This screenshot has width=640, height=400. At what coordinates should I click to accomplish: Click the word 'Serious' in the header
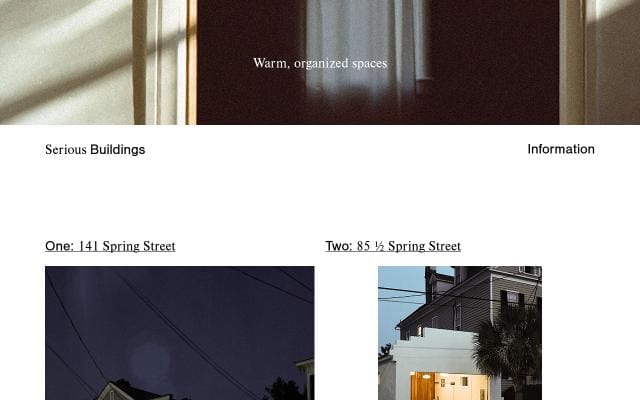point(66,150)
